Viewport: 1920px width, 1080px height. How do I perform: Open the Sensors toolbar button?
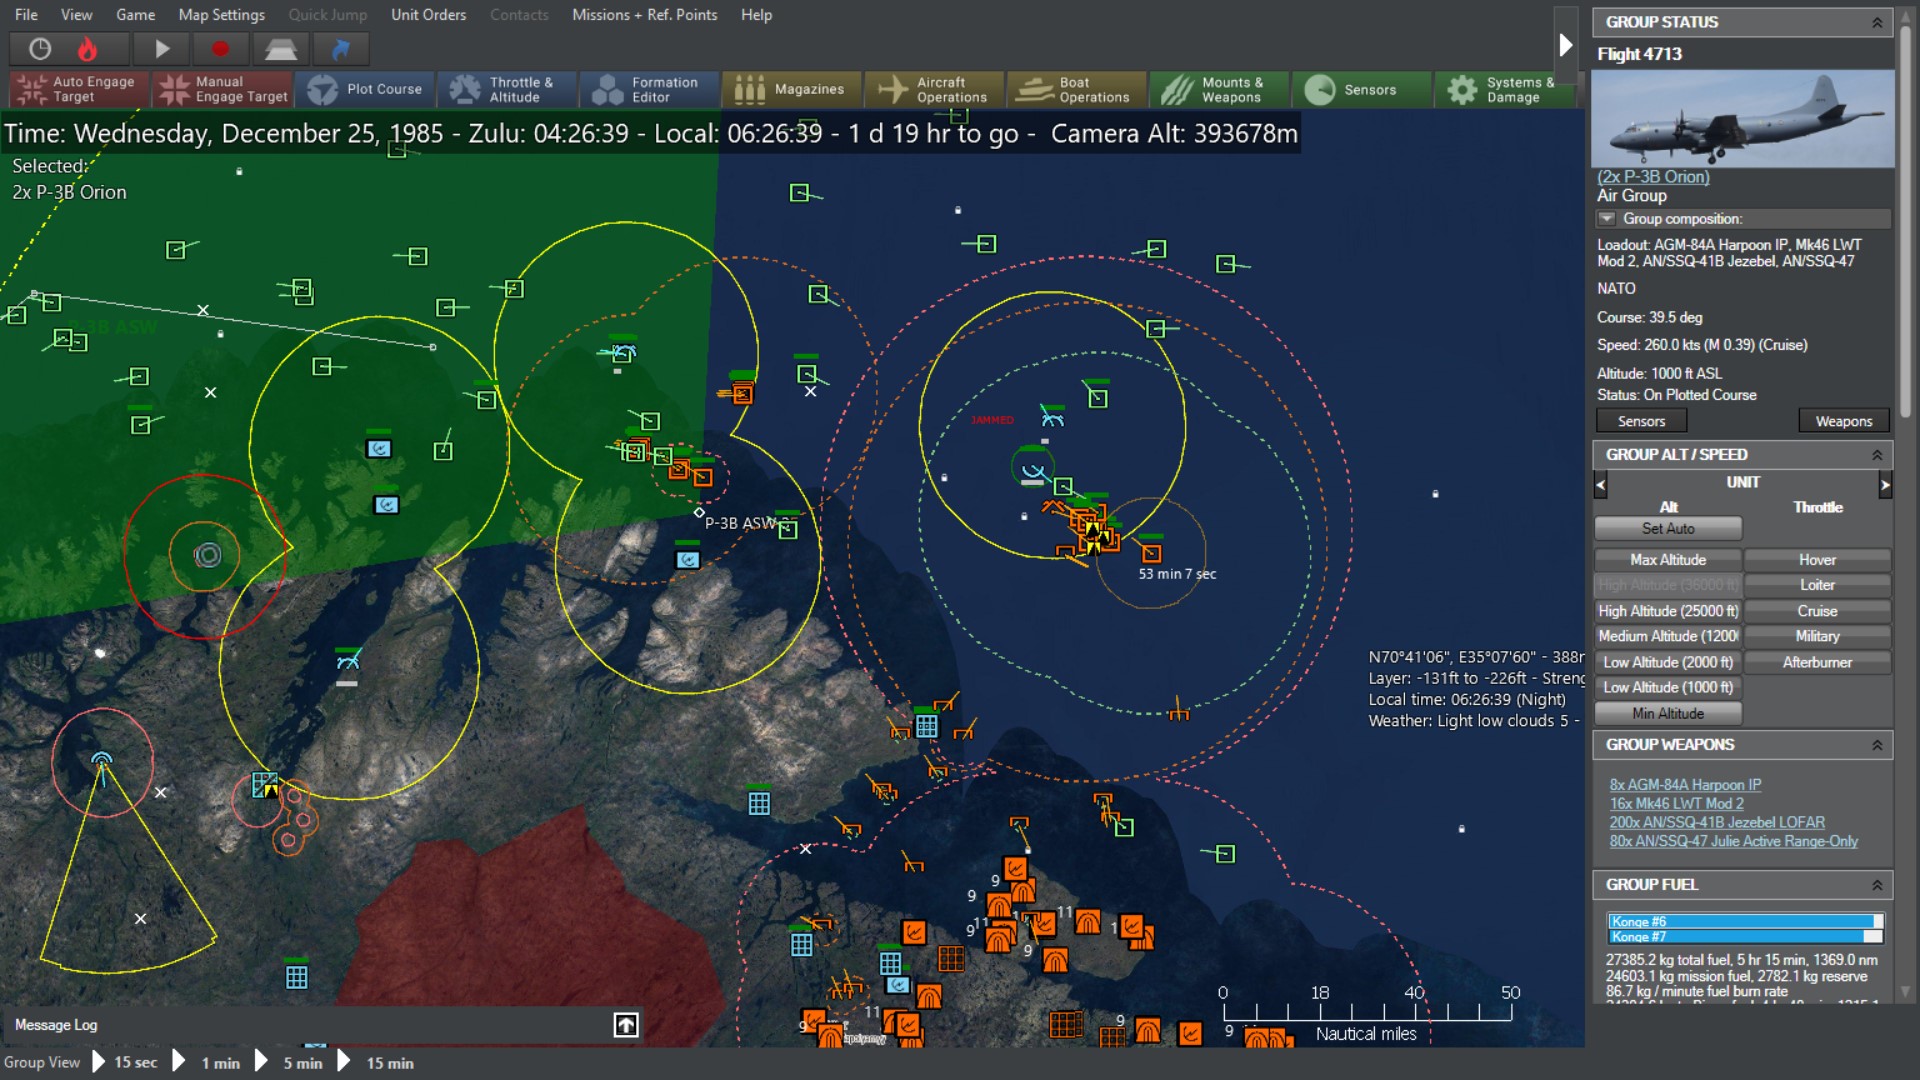pyautogui.click(x=1361, y=89)
